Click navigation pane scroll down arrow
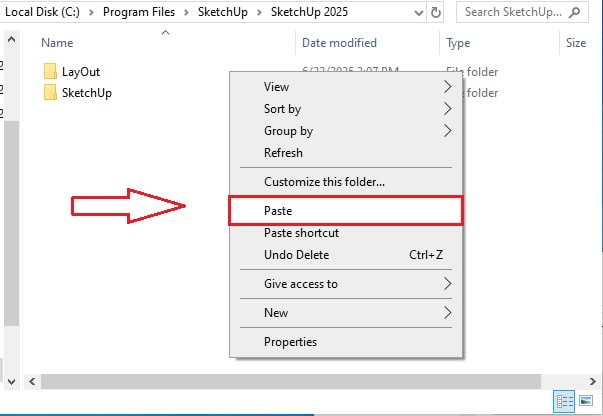This screenshot has width=603, height=416. pyautogui.click(x=12, y=381)
